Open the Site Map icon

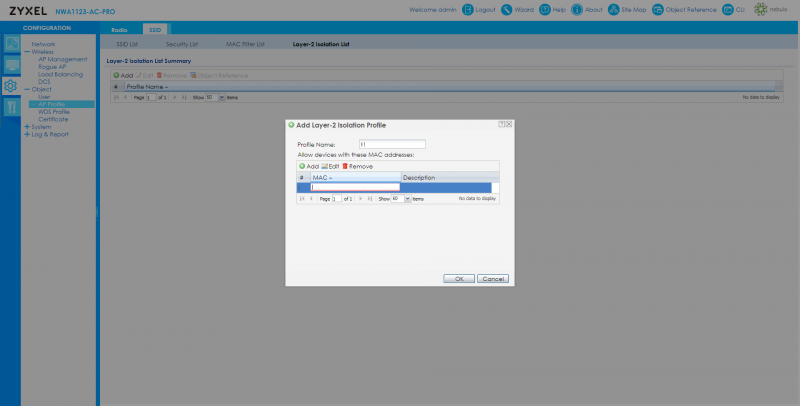(614, 10)
